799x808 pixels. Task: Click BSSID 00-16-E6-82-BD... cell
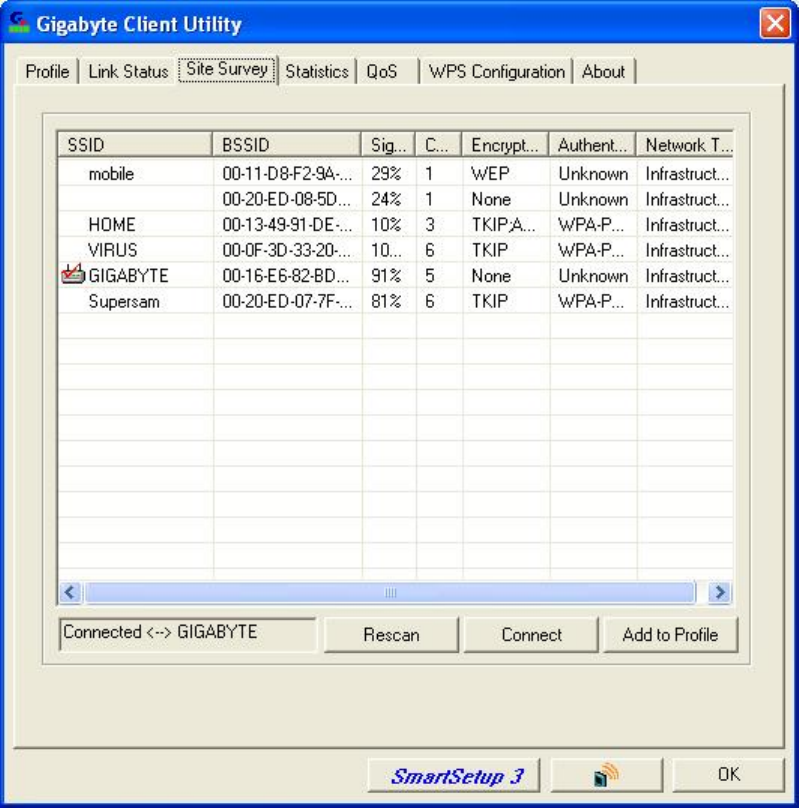pyautogui.click(x=286, y=275)
